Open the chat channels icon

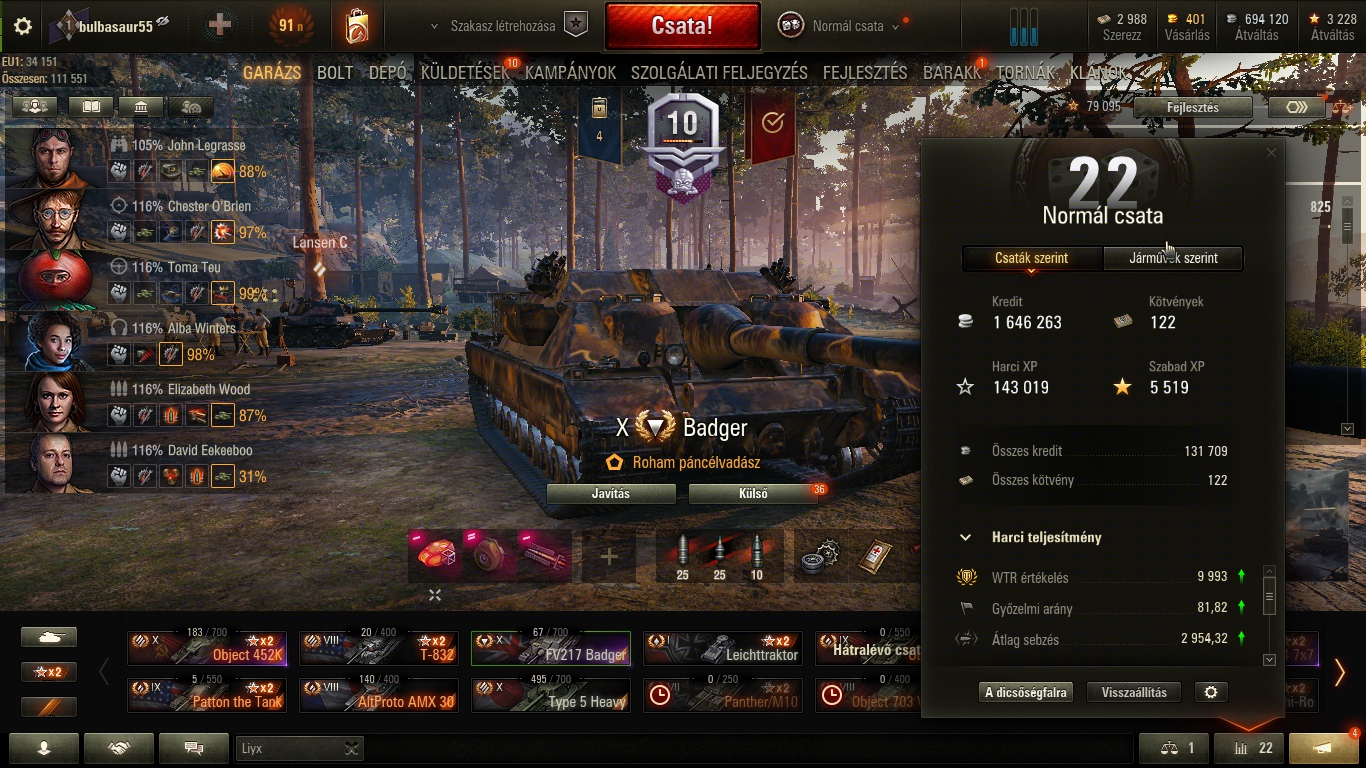pos(195,748)
